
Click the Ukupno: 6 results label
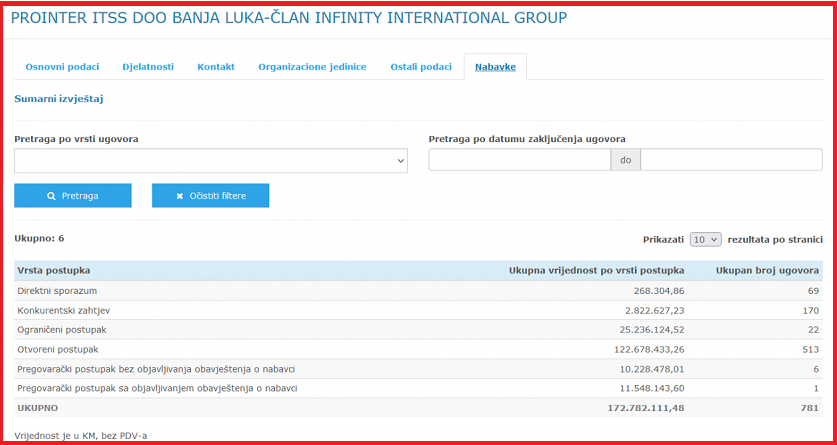[x=40, y=238]
